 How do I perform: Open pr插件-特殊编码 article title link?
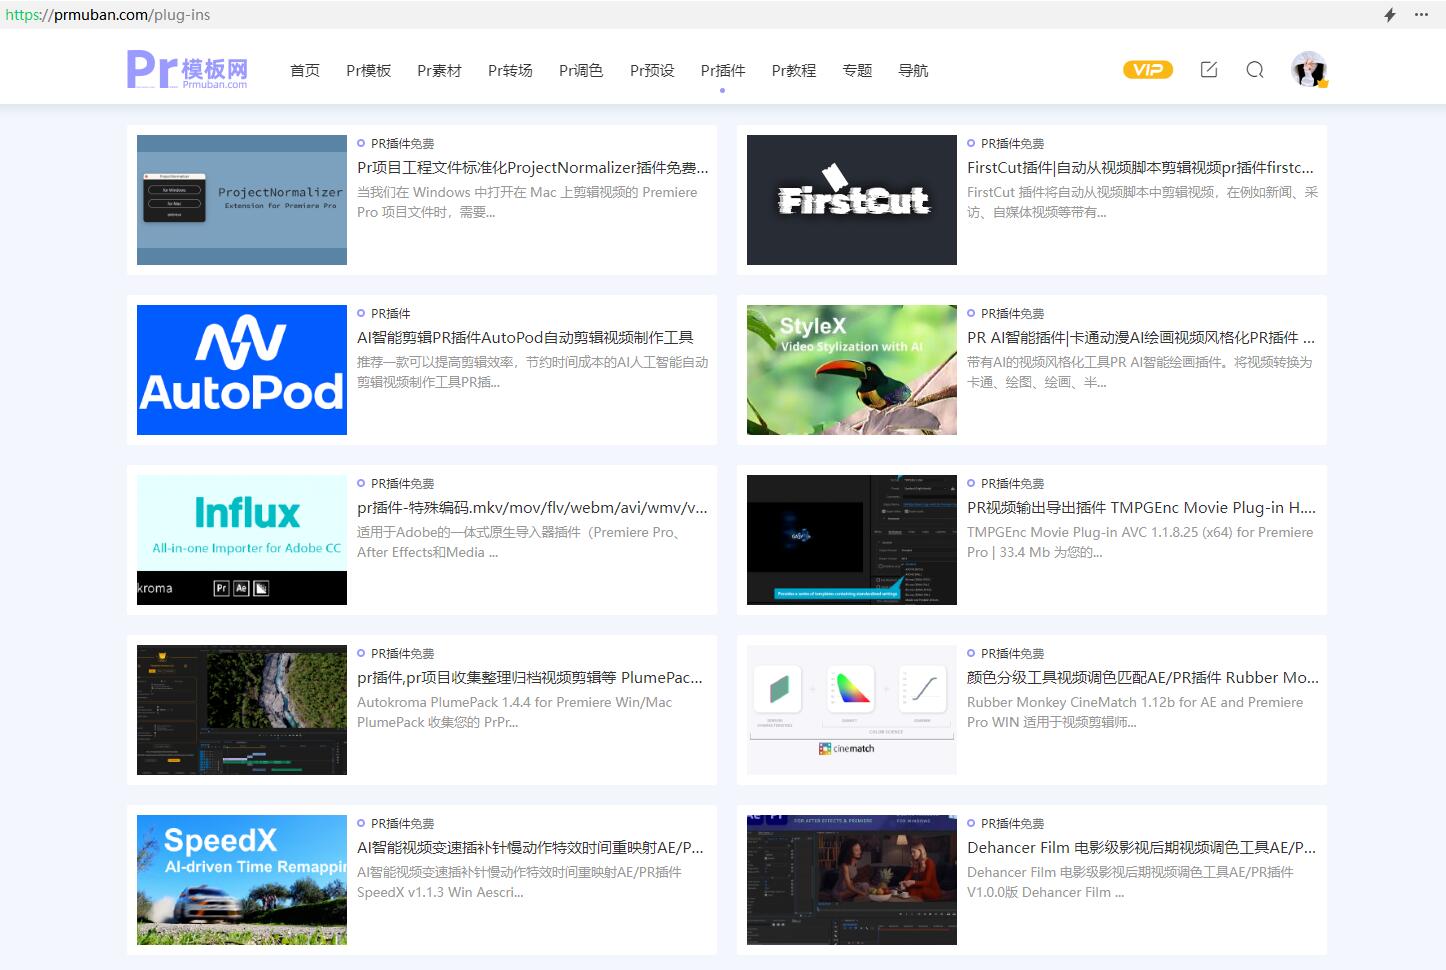click(533, 508)
